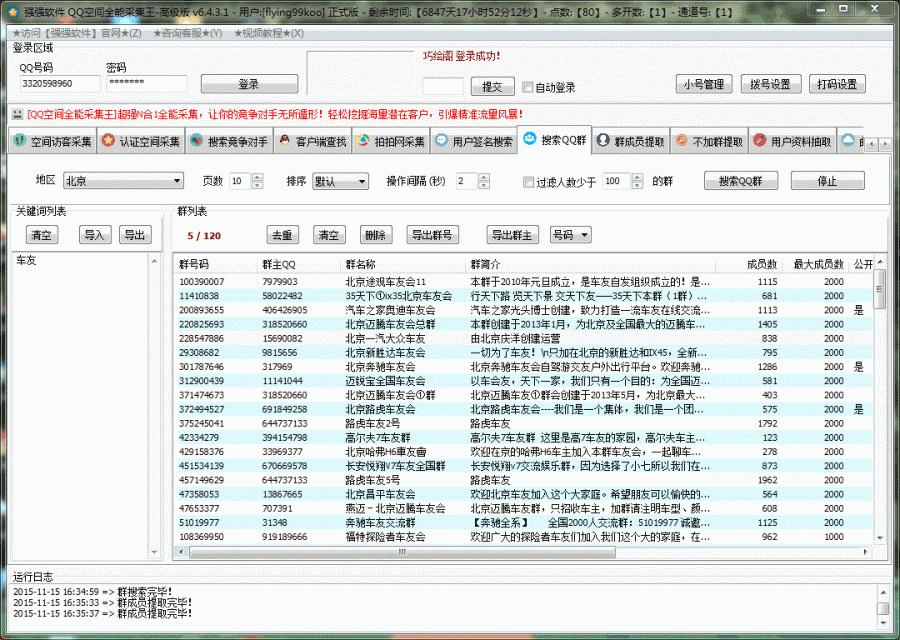The height and width of the screenshot is (640, 900).
Task: Click 清空 in the keyword list panel
Action: coord(41,235)
